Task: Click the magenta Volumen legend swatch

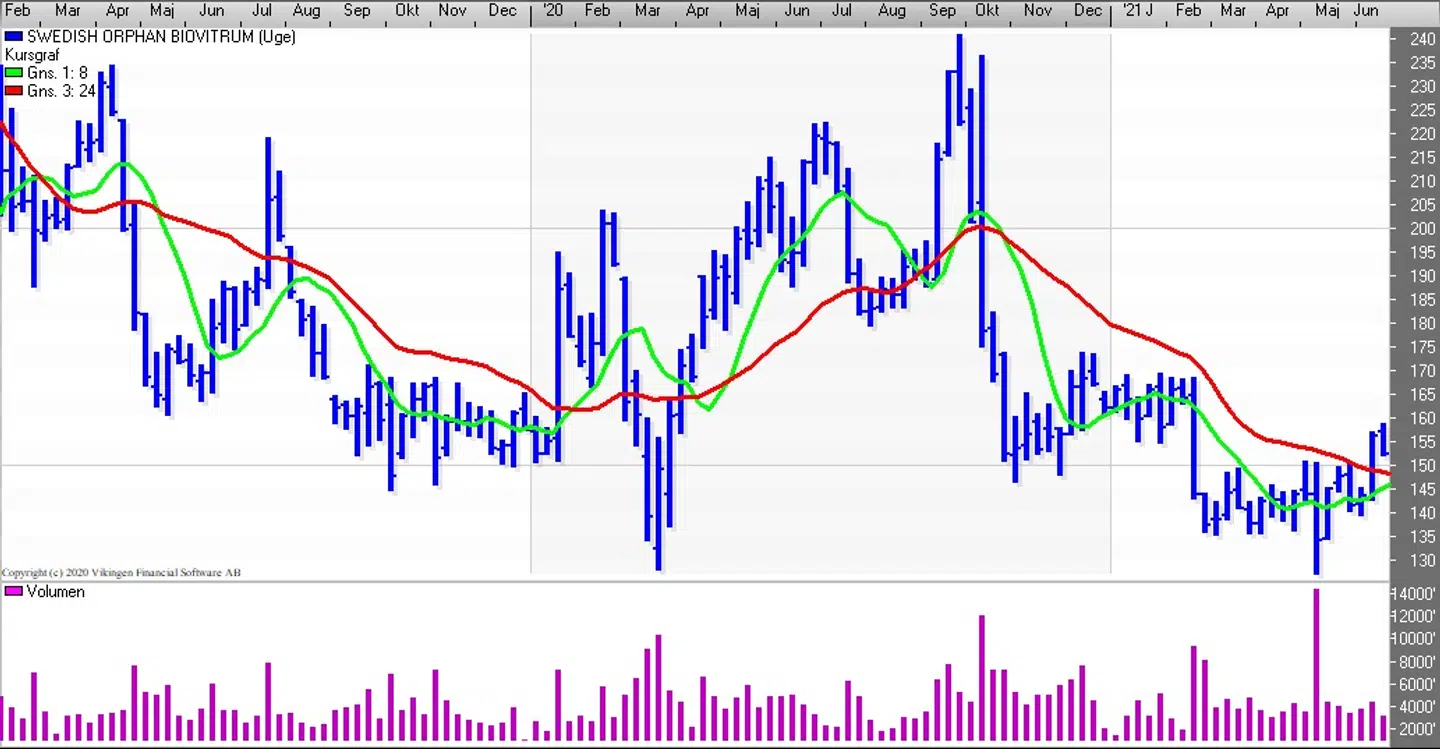Action: coord(14,592)
